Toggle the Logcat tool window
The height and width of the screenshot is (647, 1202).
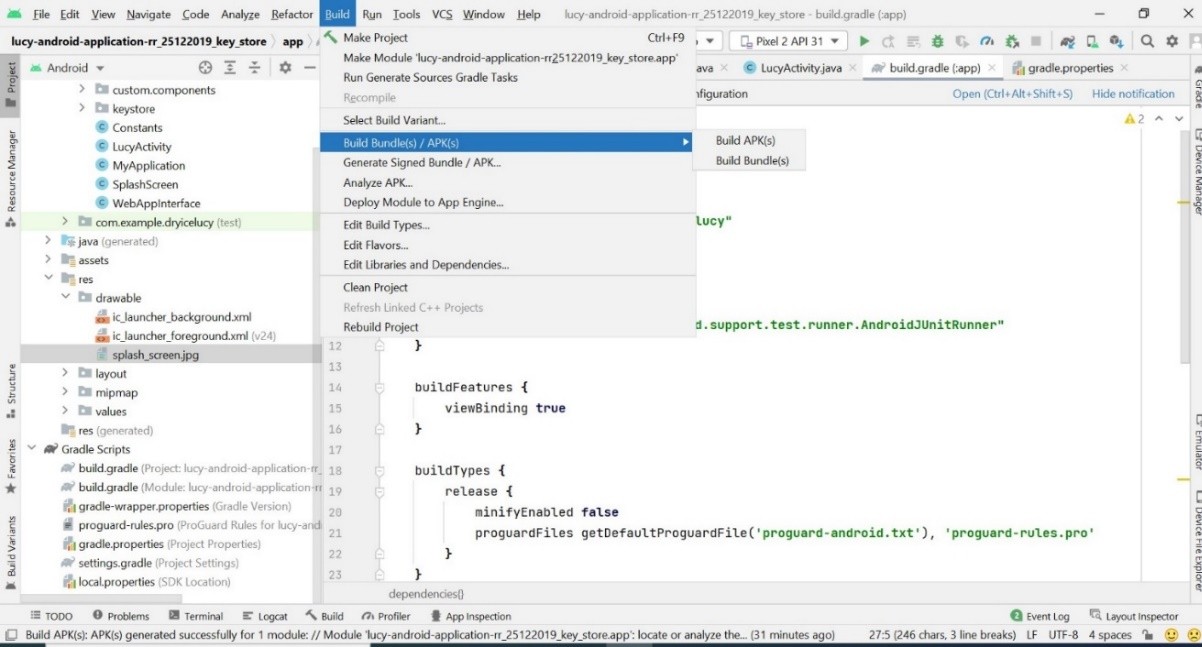tap(265, 616)
